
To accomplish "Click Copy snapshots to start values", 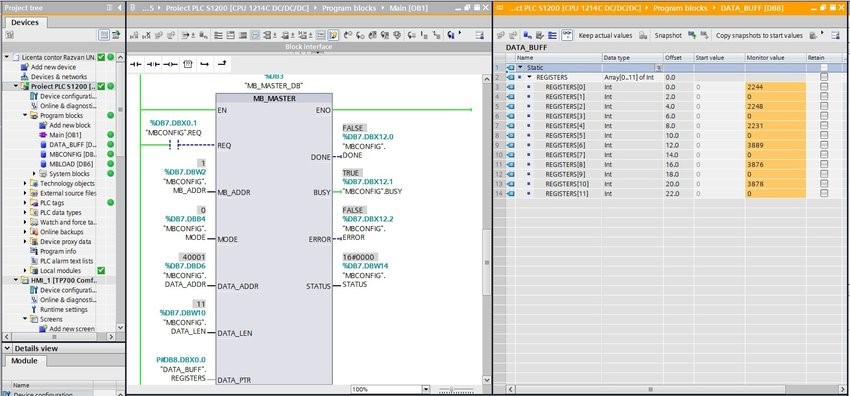I will point(759,35).
